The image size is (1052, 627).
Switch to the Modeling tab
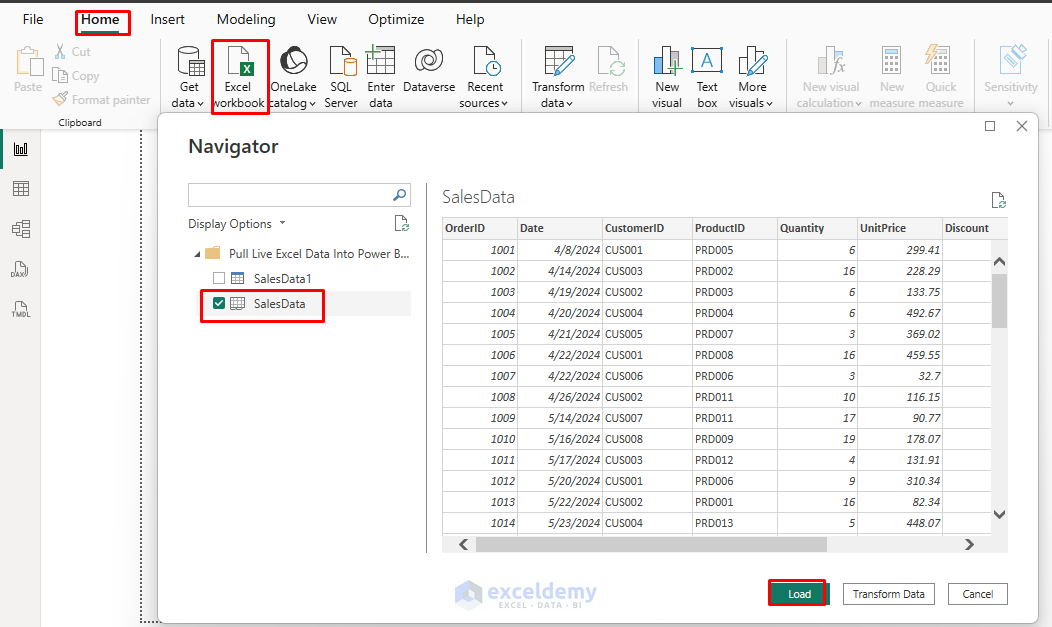[245, 19]
